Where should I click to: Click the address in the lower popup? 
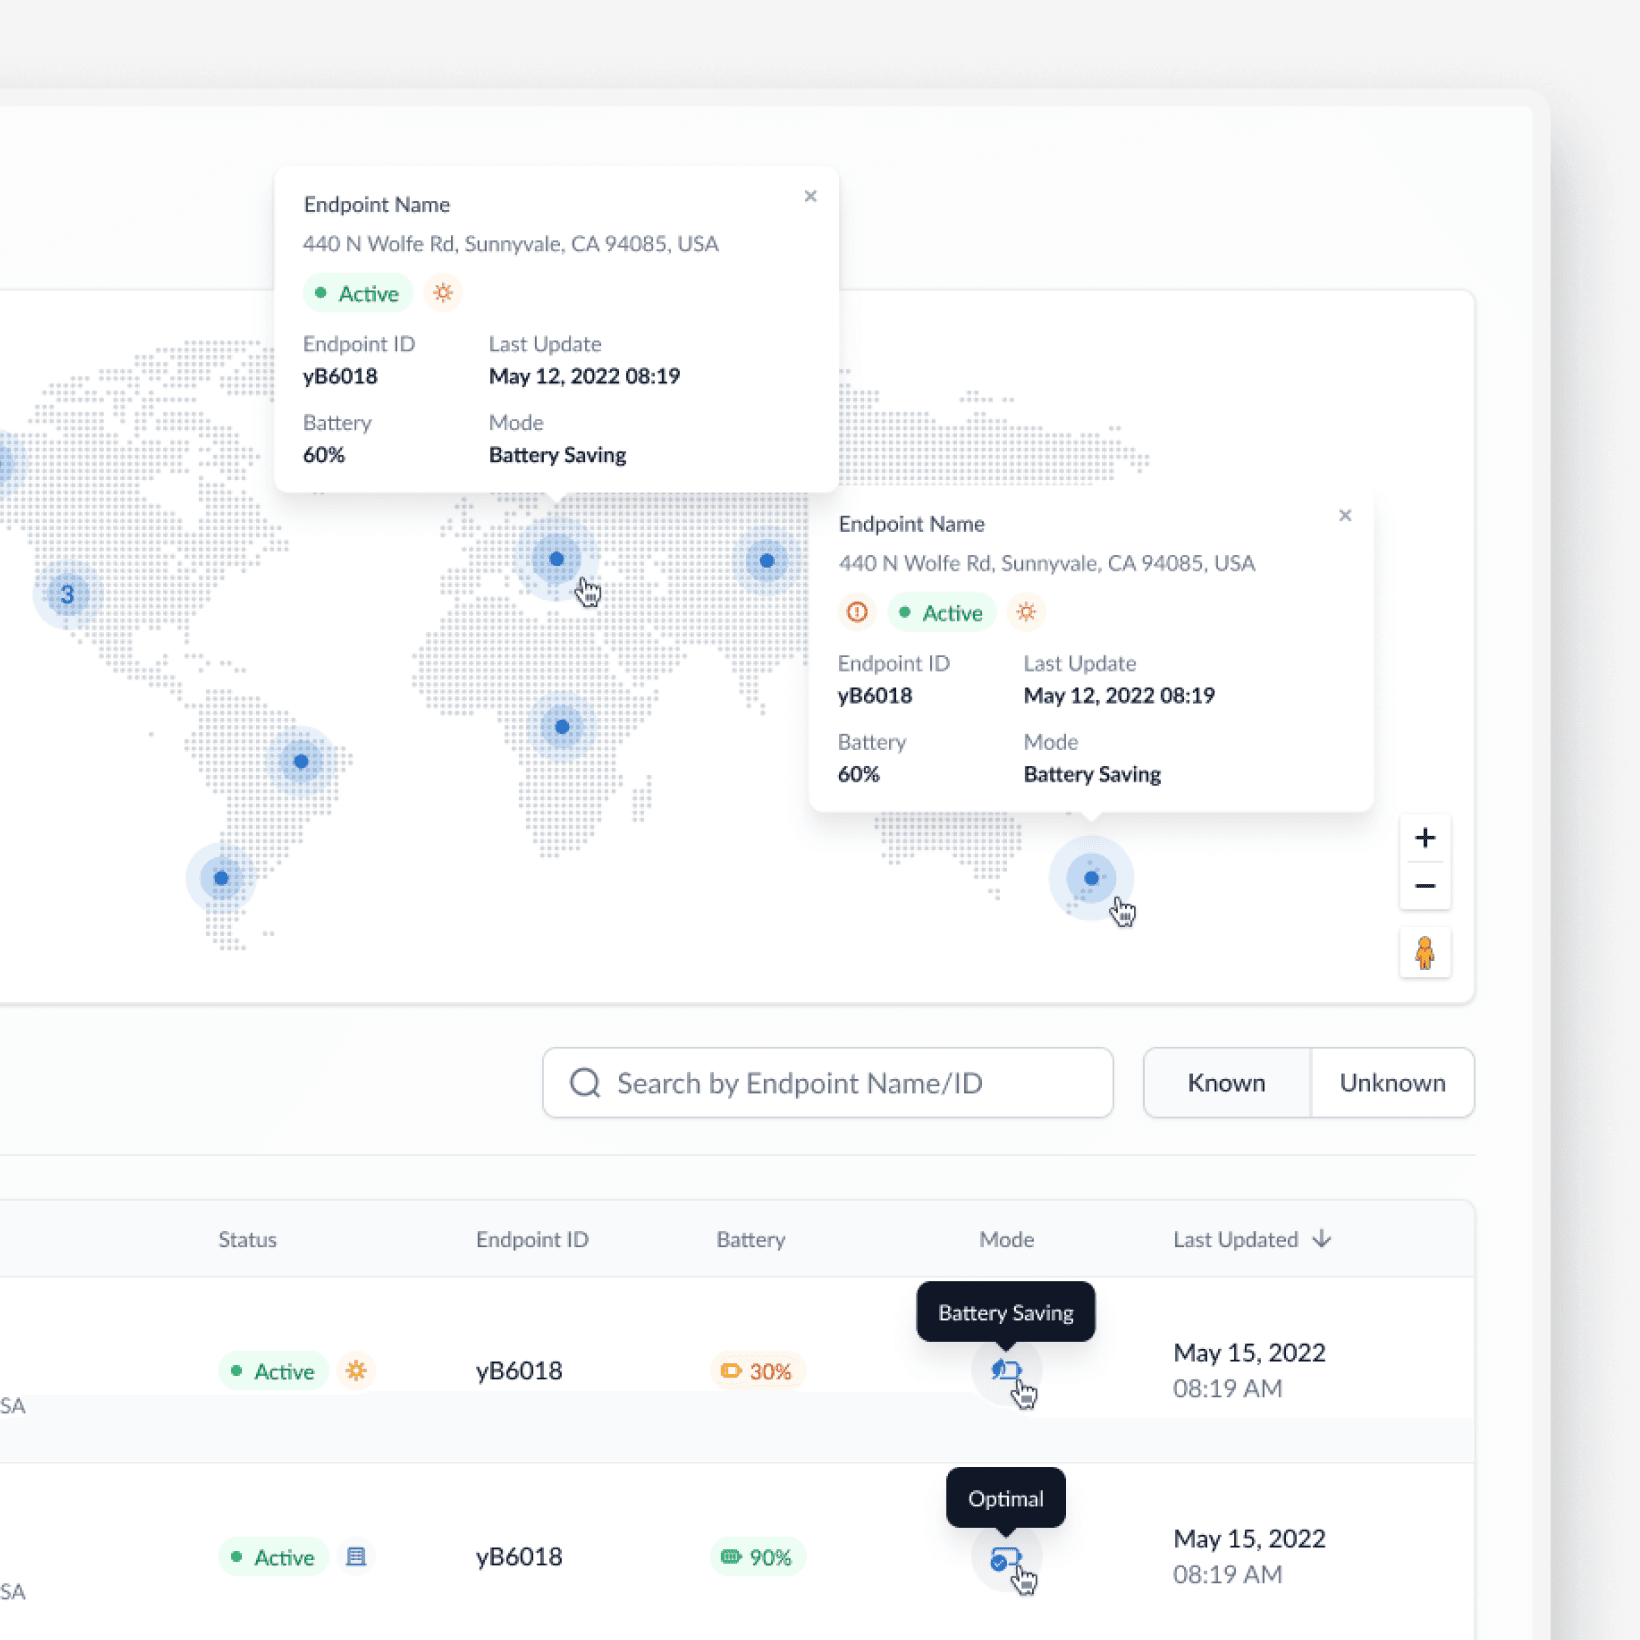tap(1046, 563)
